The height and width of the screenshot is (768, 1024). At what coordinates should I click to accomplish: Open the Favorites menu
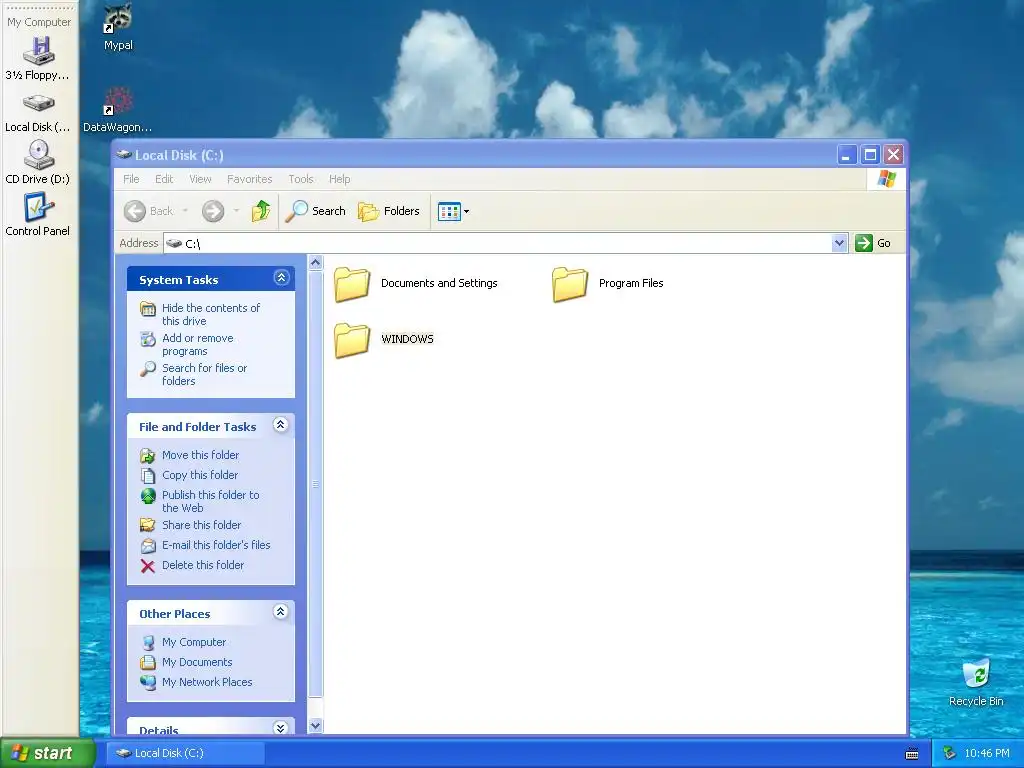pyautogui.click(x=249, y=179)
